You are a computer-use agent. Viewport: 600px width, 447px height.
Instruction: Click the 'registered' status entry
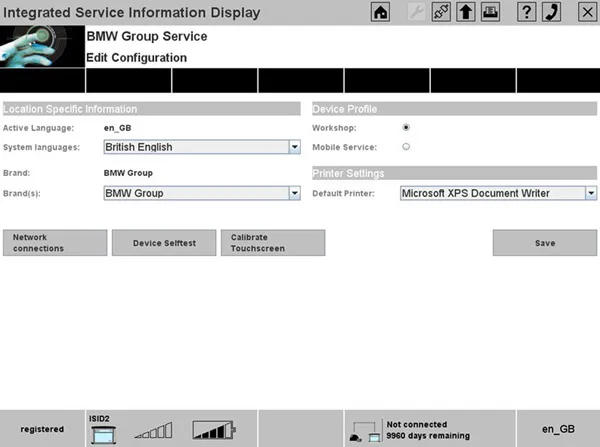[42, 429]
